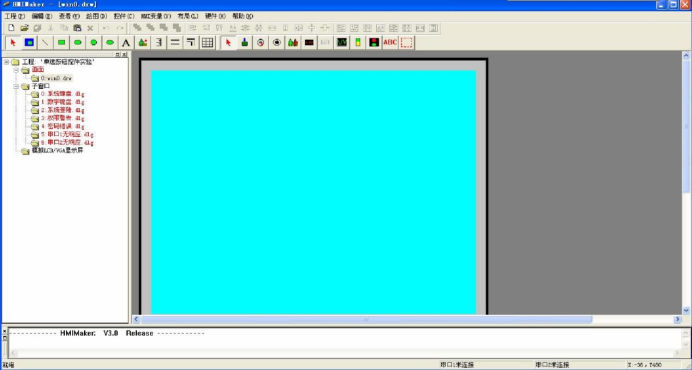Select the green Rectangle drawing tool
The image size is (692, 370).
(61, 42)
